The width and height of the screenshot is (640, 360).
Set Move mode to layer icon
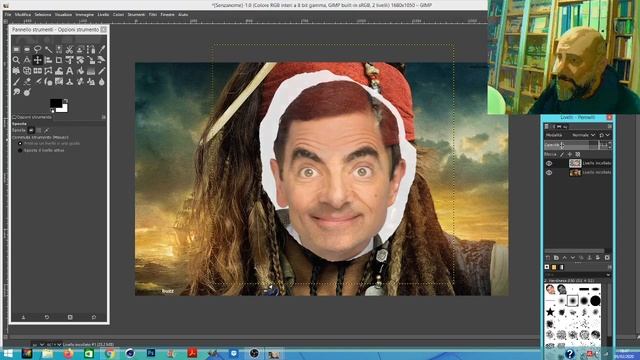tap(31, 130)
